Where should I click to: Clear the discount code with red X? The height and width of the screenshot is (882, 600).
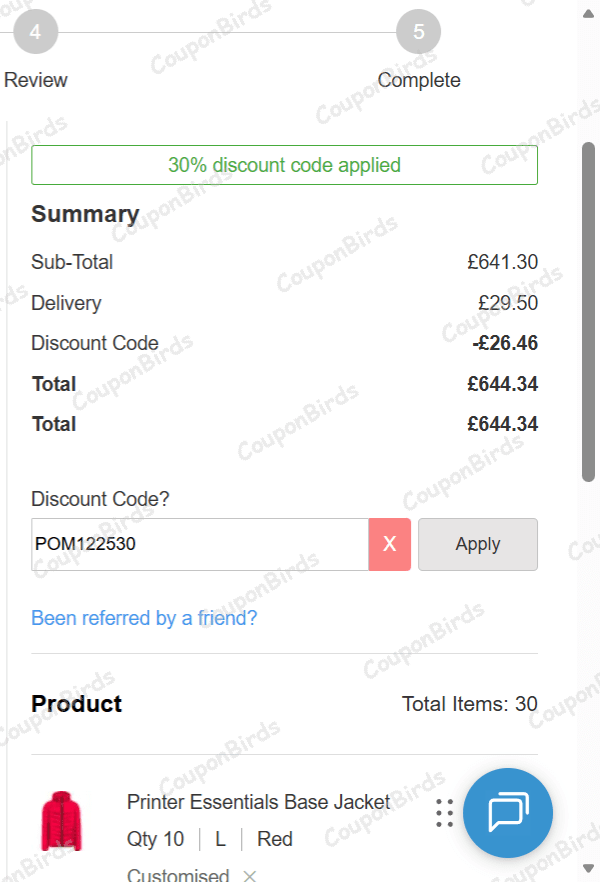[x=390, y=544]
